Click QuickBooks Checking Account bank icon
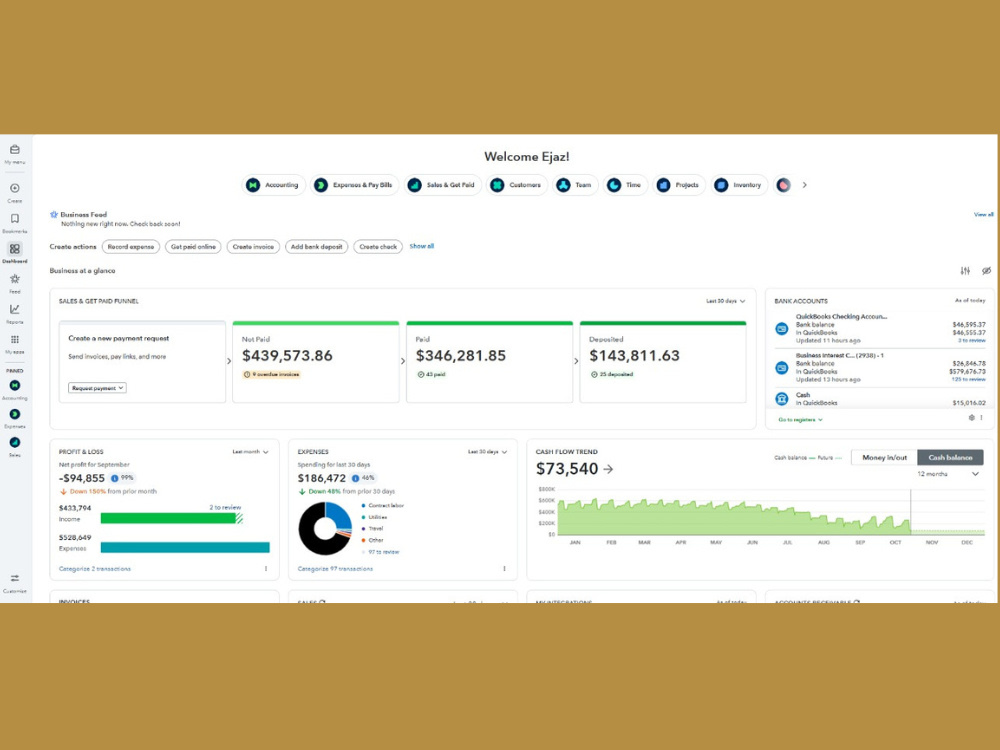Screen dimensions: 1000x750 (781, 329)
